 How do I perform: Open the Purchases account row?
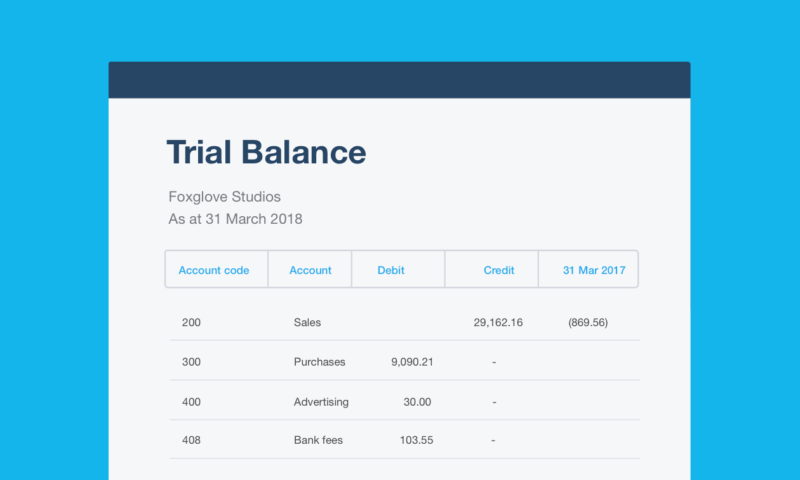pos(320,362)
